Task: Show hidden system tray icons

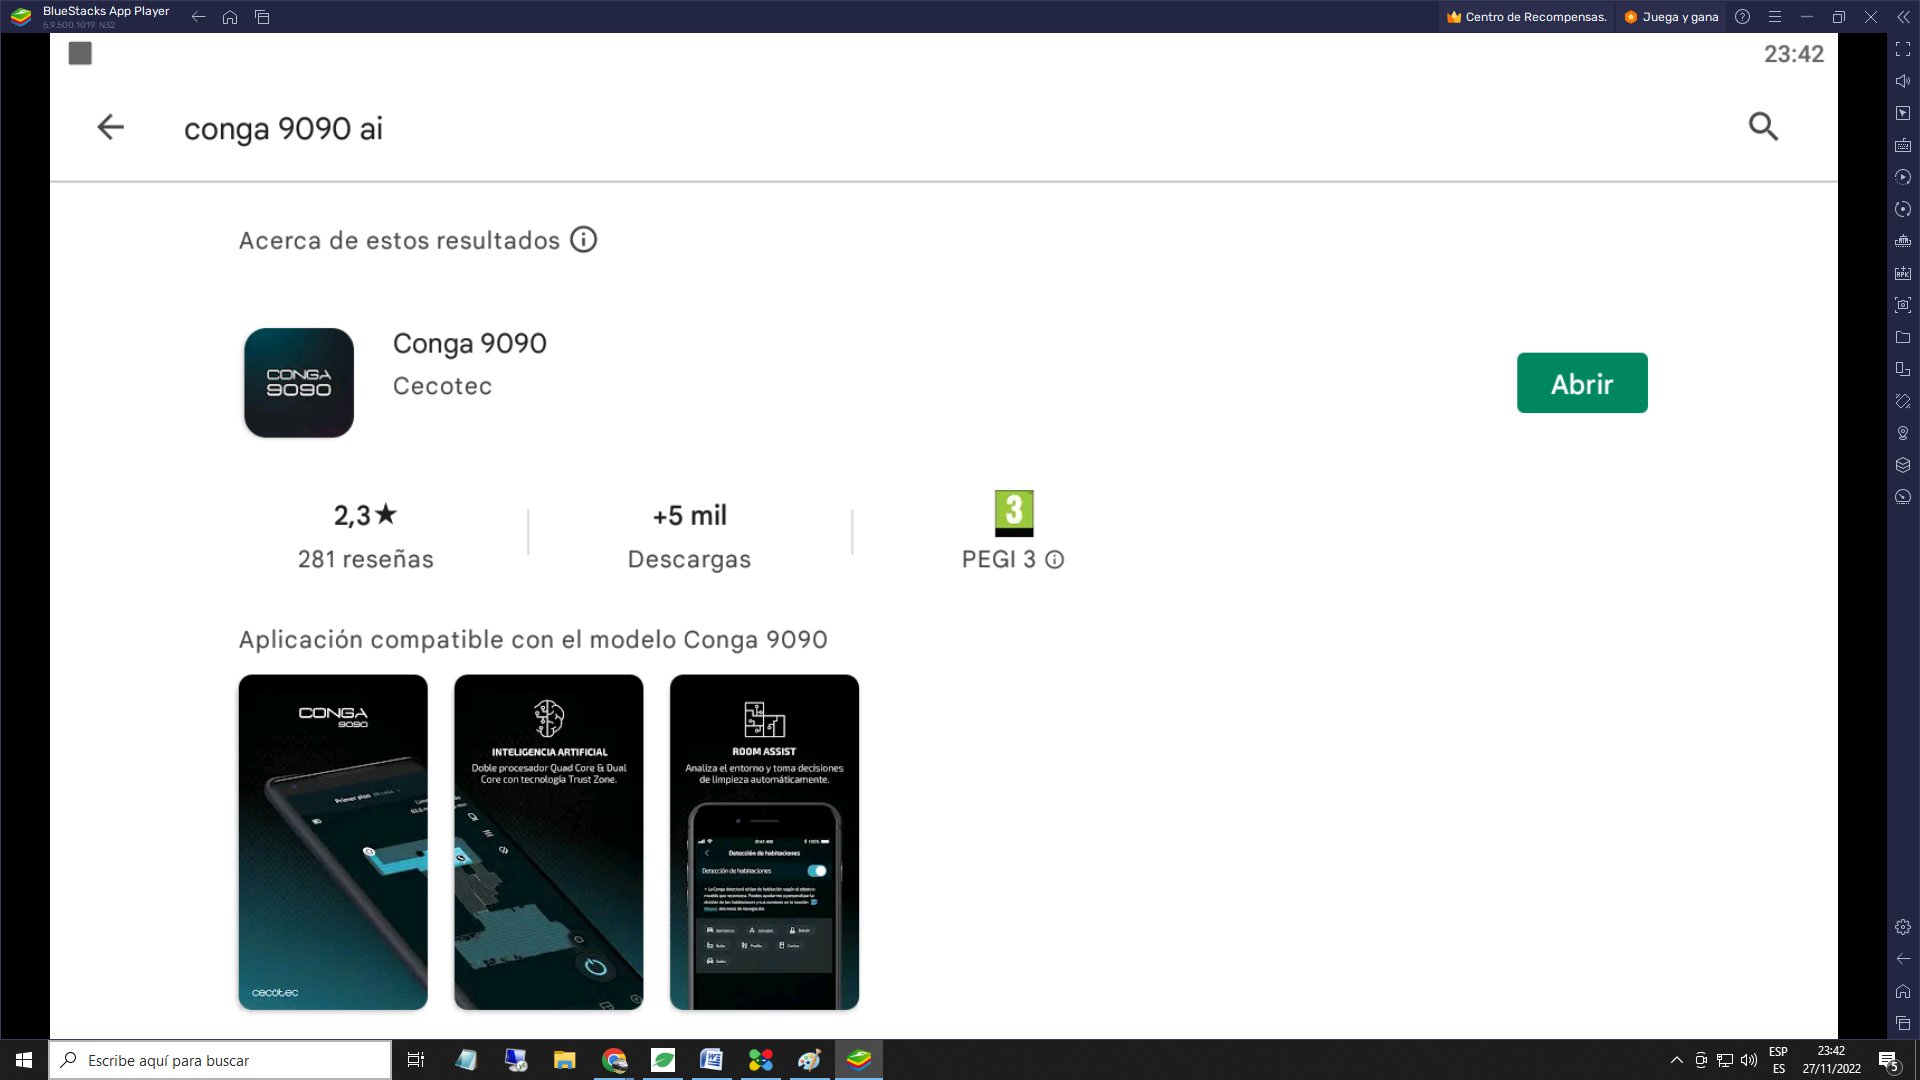Action: click(1676, 1060)
